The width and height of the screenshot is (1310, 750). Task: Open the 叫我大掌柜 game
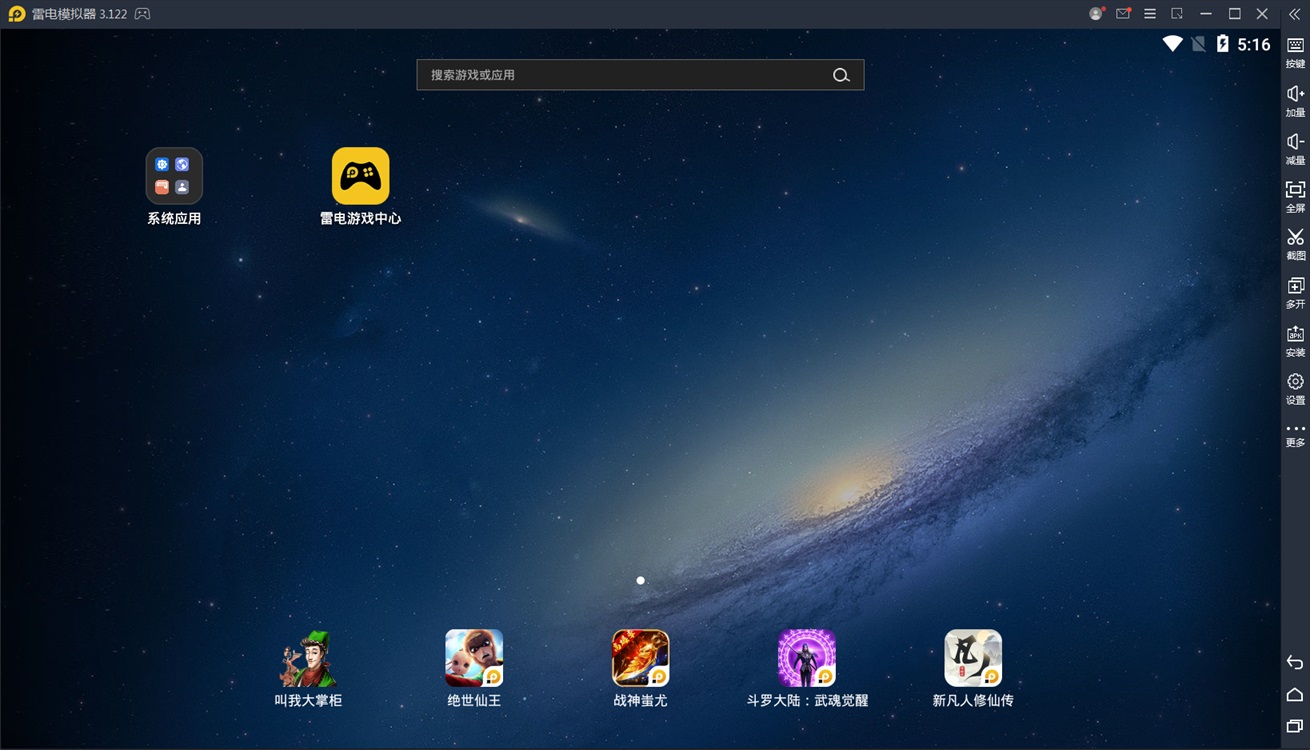308,658
